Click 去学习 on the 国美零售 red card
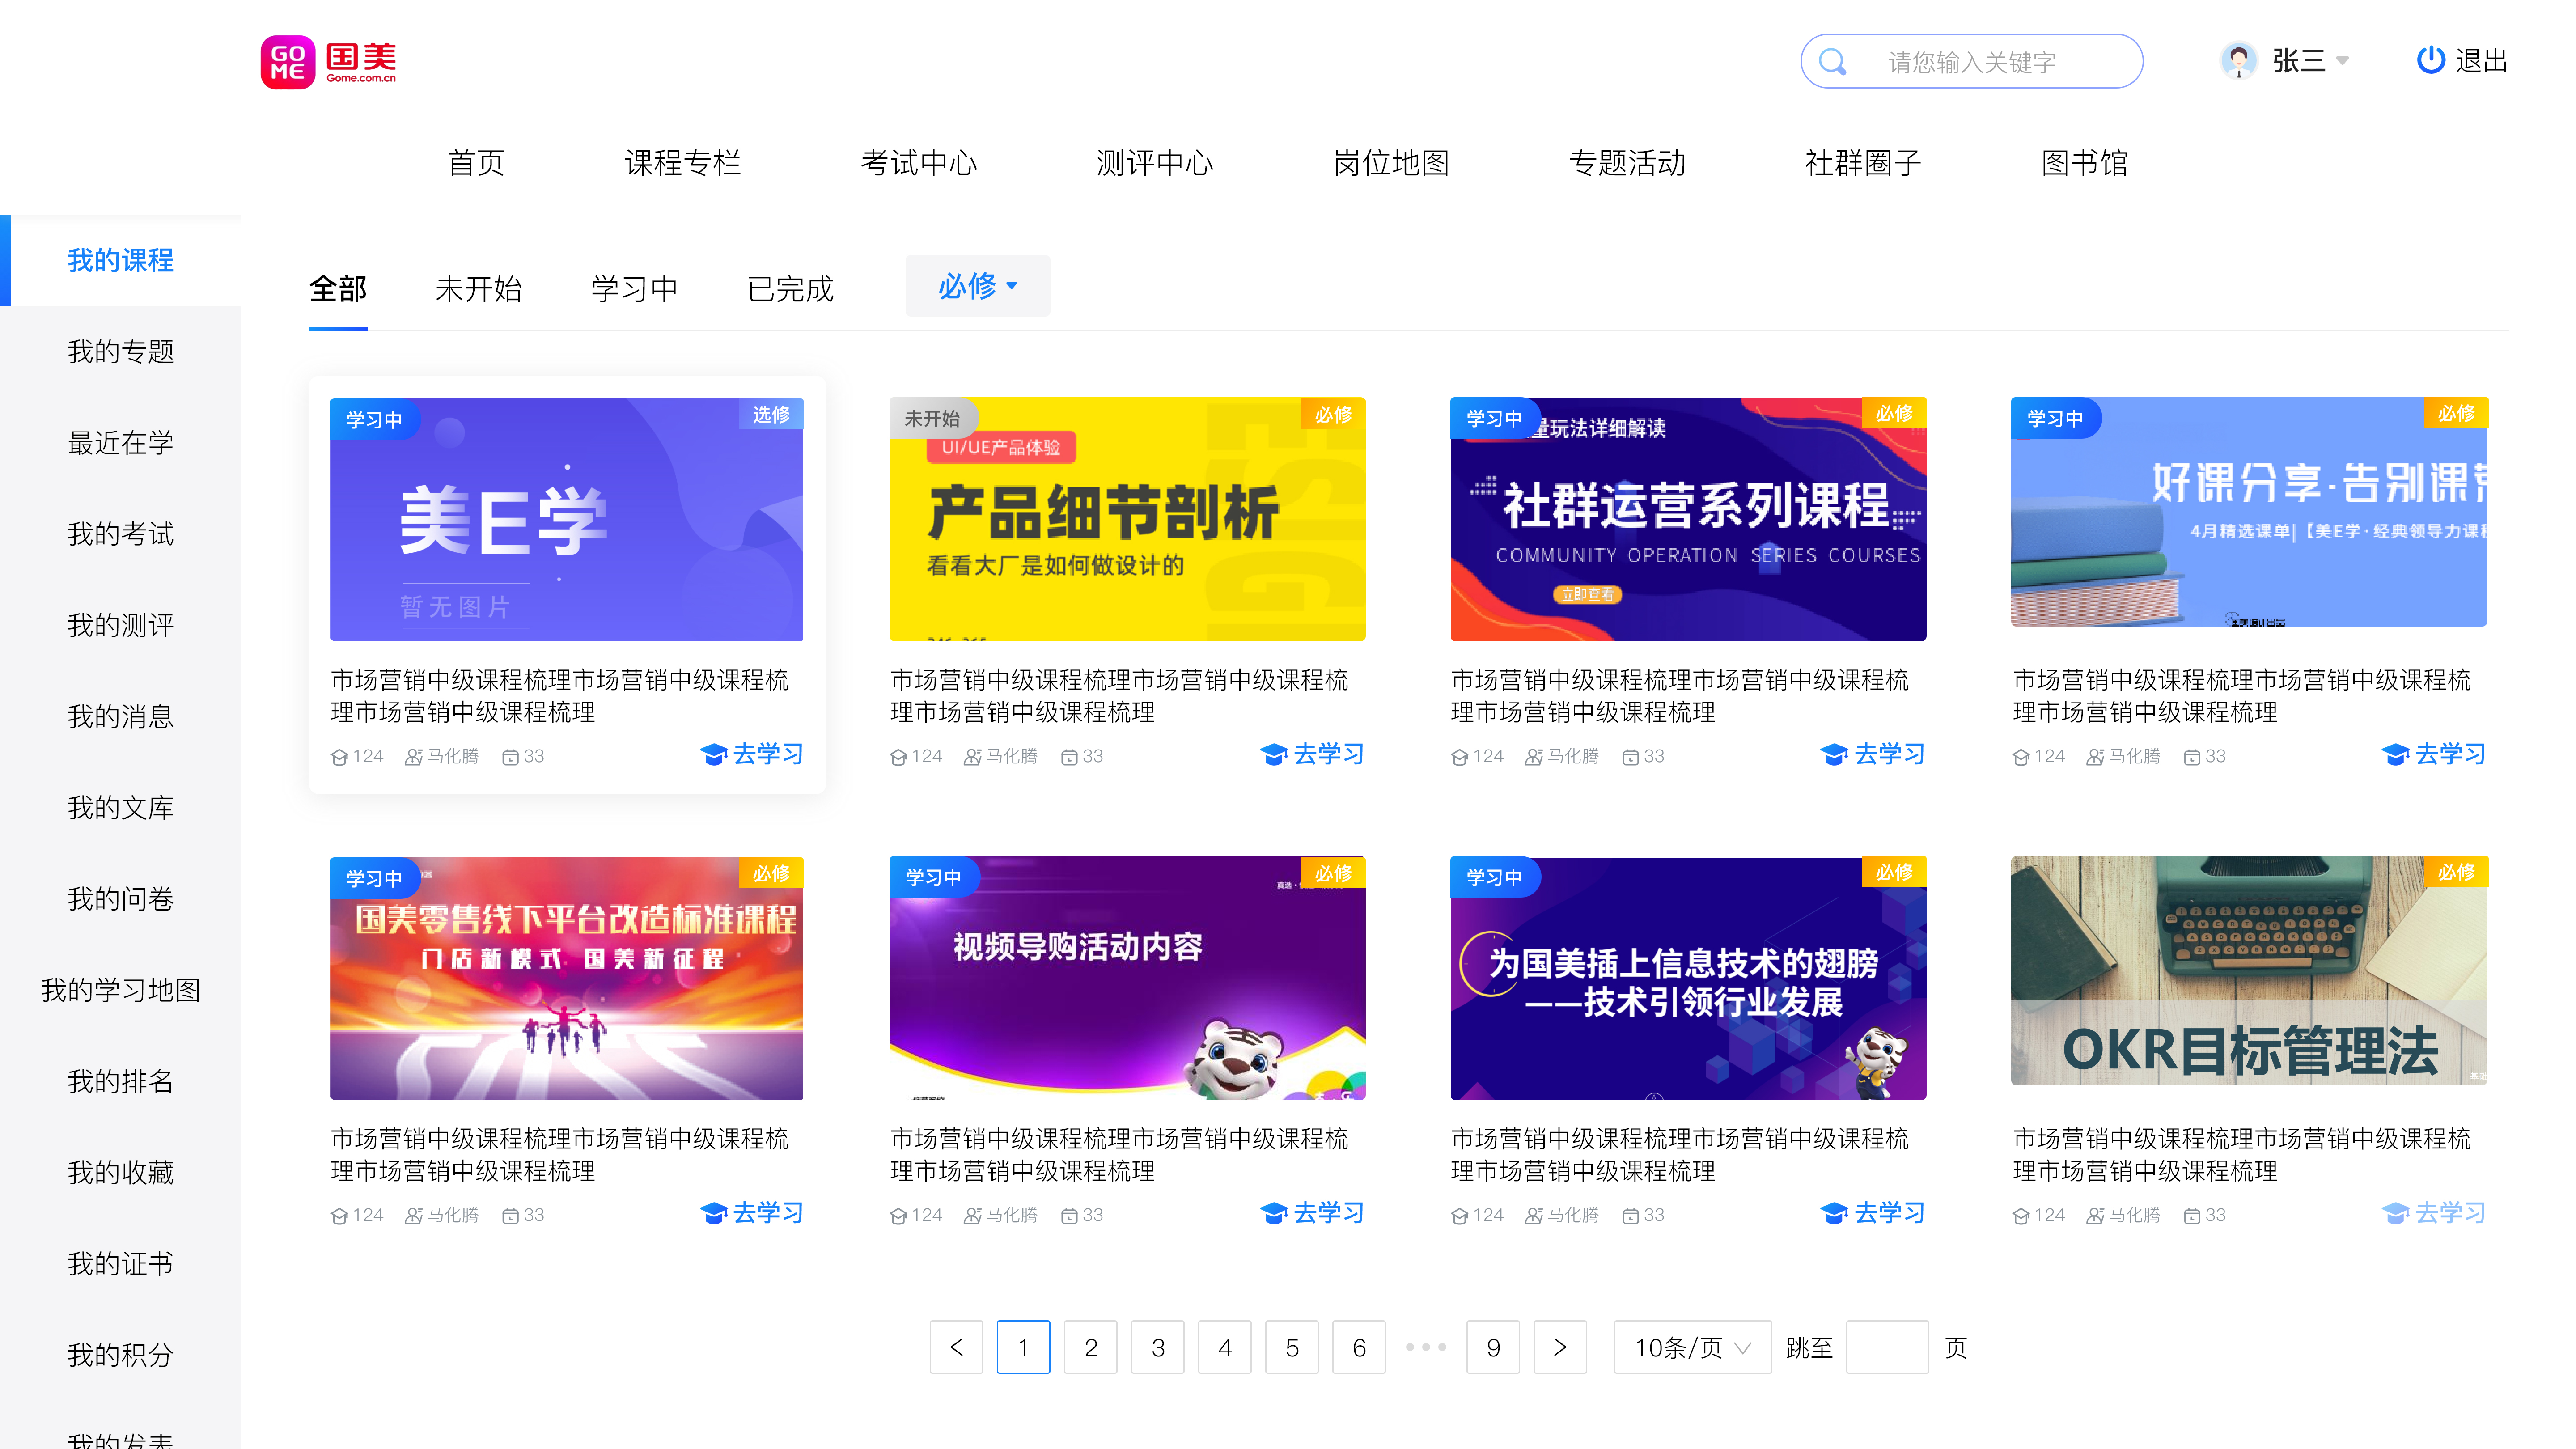The width and height of the screenshot is (2576, 1449). point(752,1213)
